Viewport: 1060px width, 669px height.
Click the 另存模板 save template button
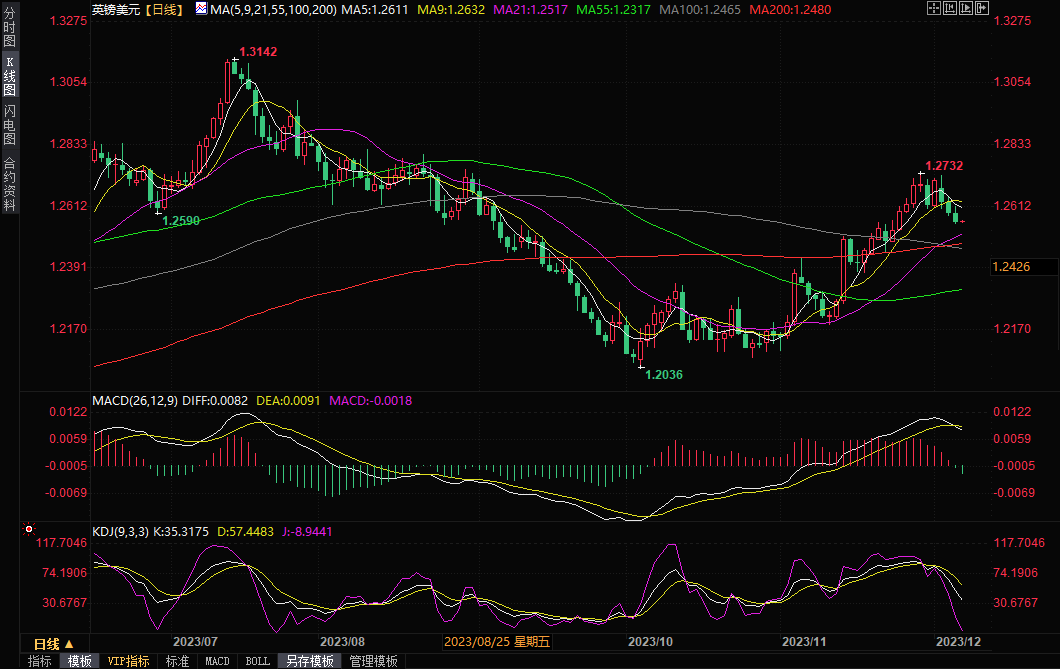(x=309, y=661)
